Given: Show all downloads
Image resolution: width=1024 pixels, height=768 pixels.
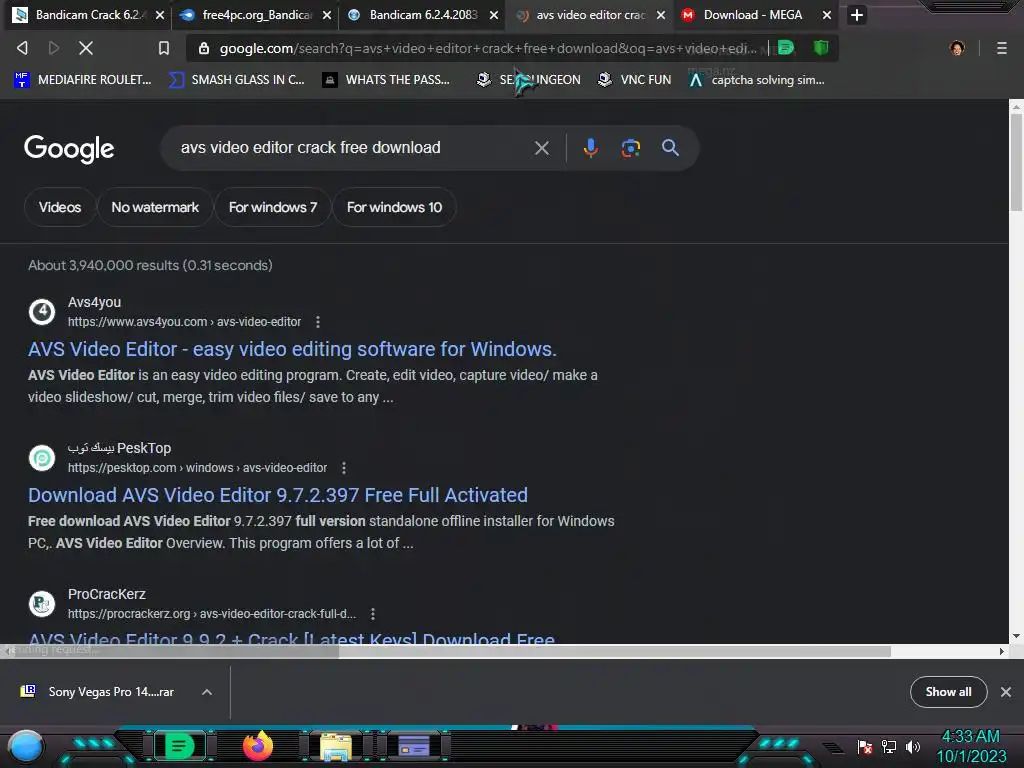Looking at the screenshot, I should (948, 692).
